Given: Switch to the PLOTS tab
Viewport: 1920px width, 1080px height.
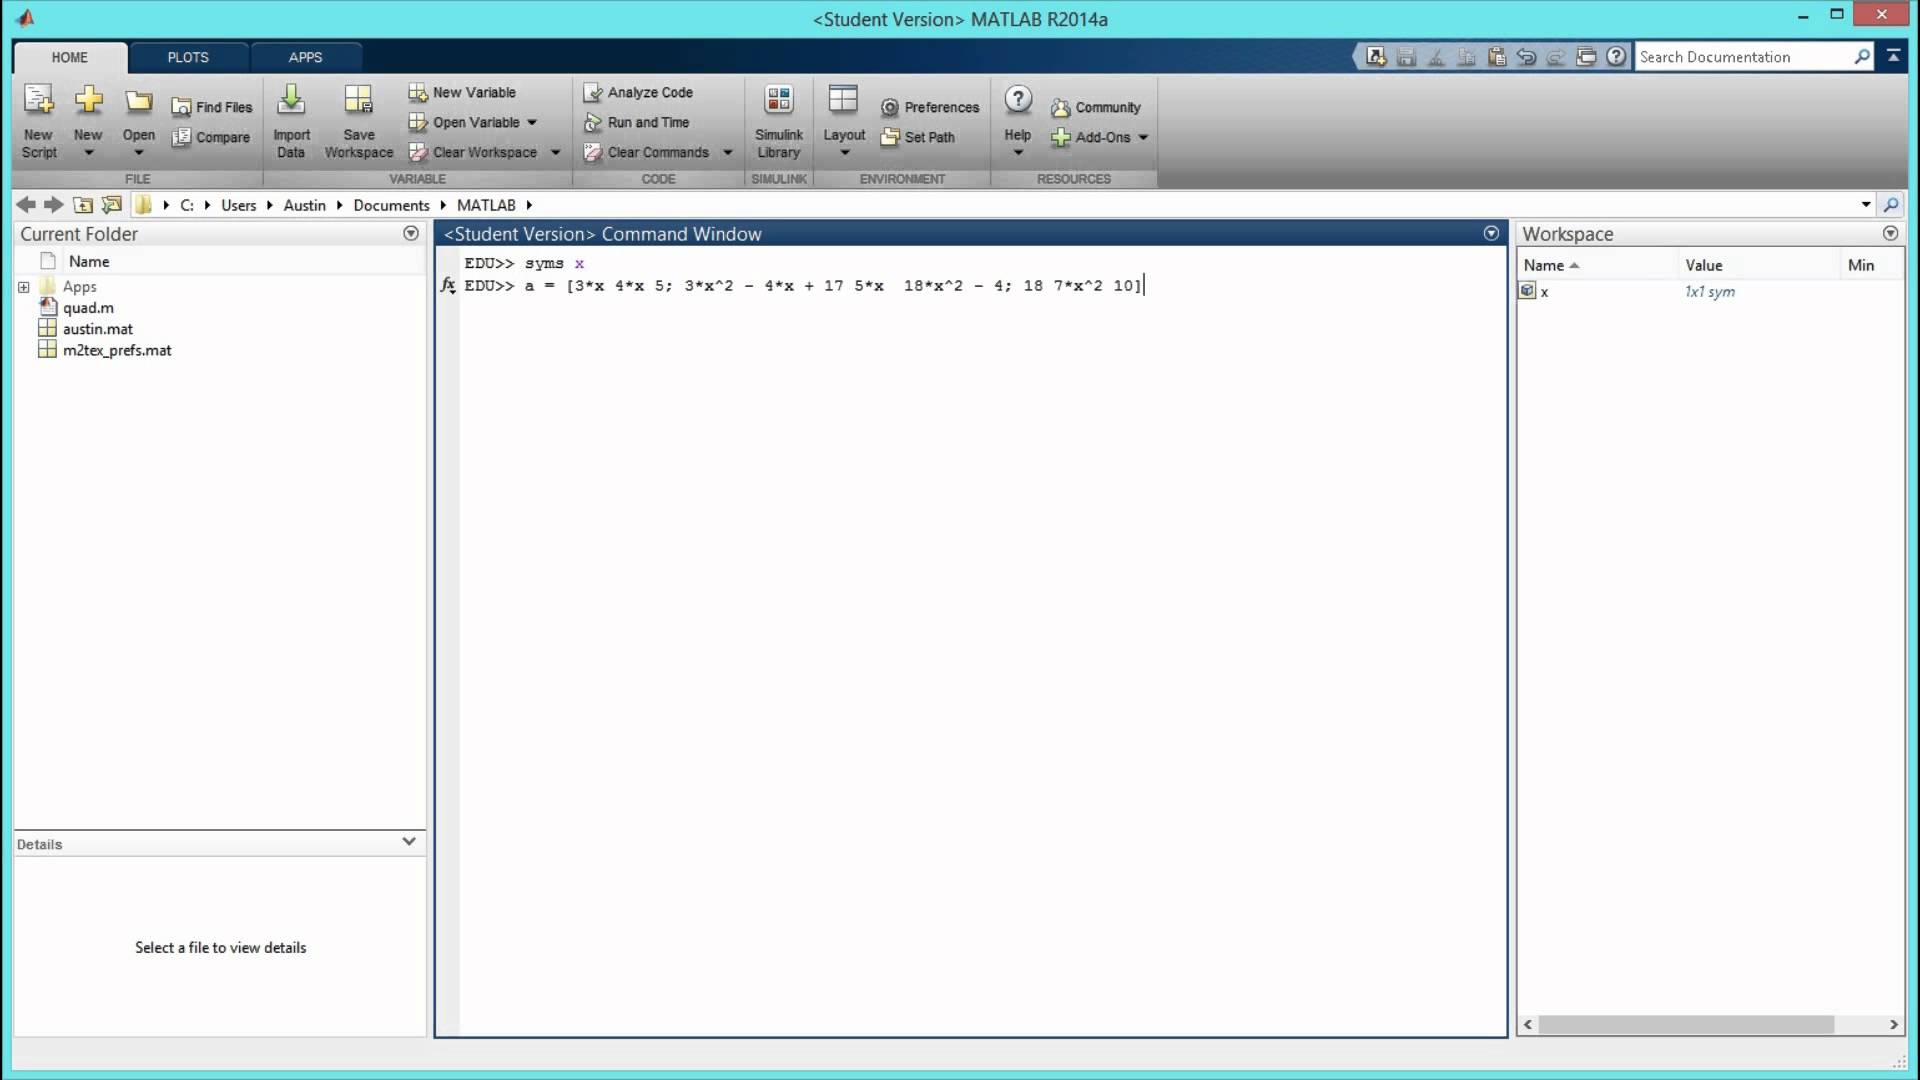Looking at the screenshot, I should [188, 57].
